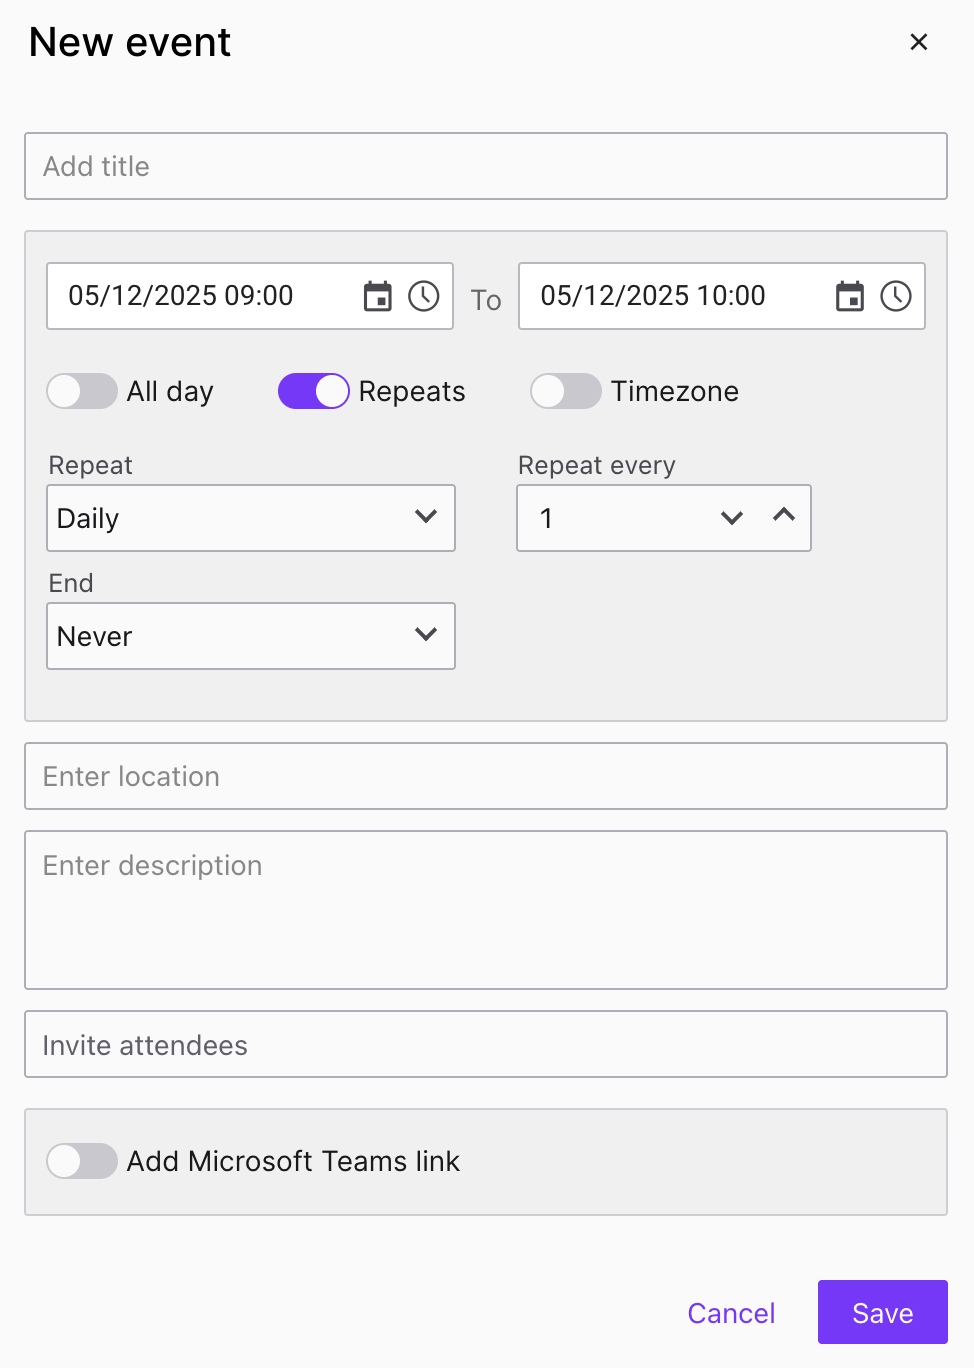974x1368 pixels.
Task: Open the start date calendar picker
Action: (x=377, y=296)
